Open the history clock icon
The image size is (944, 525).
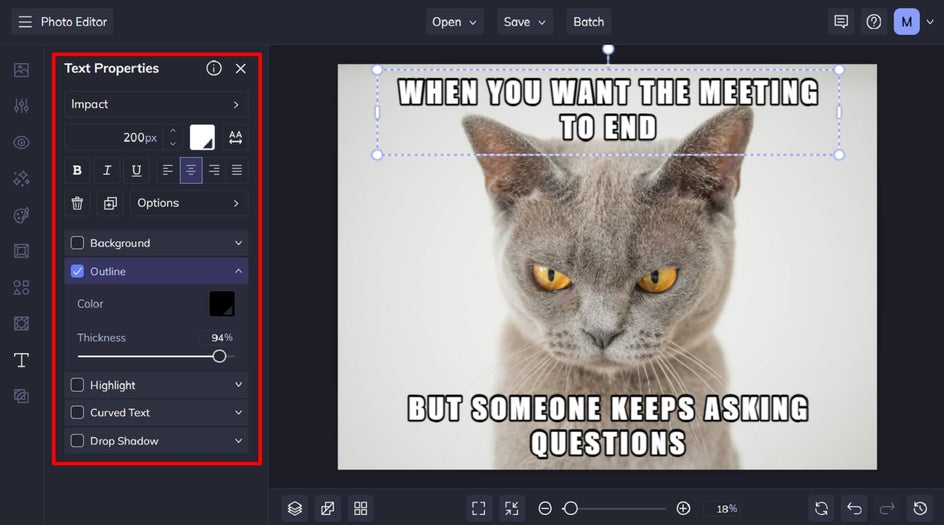click(x=920, y=509)
